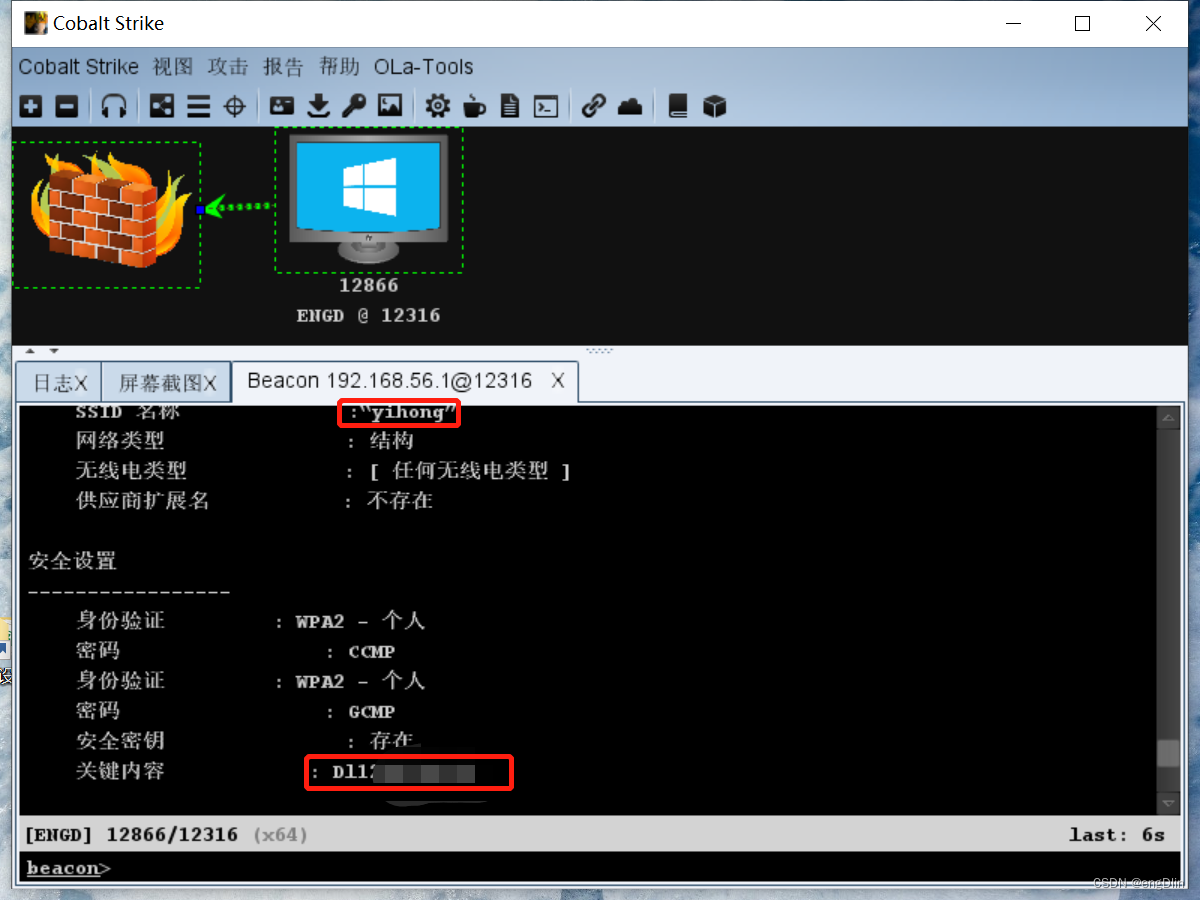
Task: Switch to Pivot Graph view icon
Action: tap(161, 105)
